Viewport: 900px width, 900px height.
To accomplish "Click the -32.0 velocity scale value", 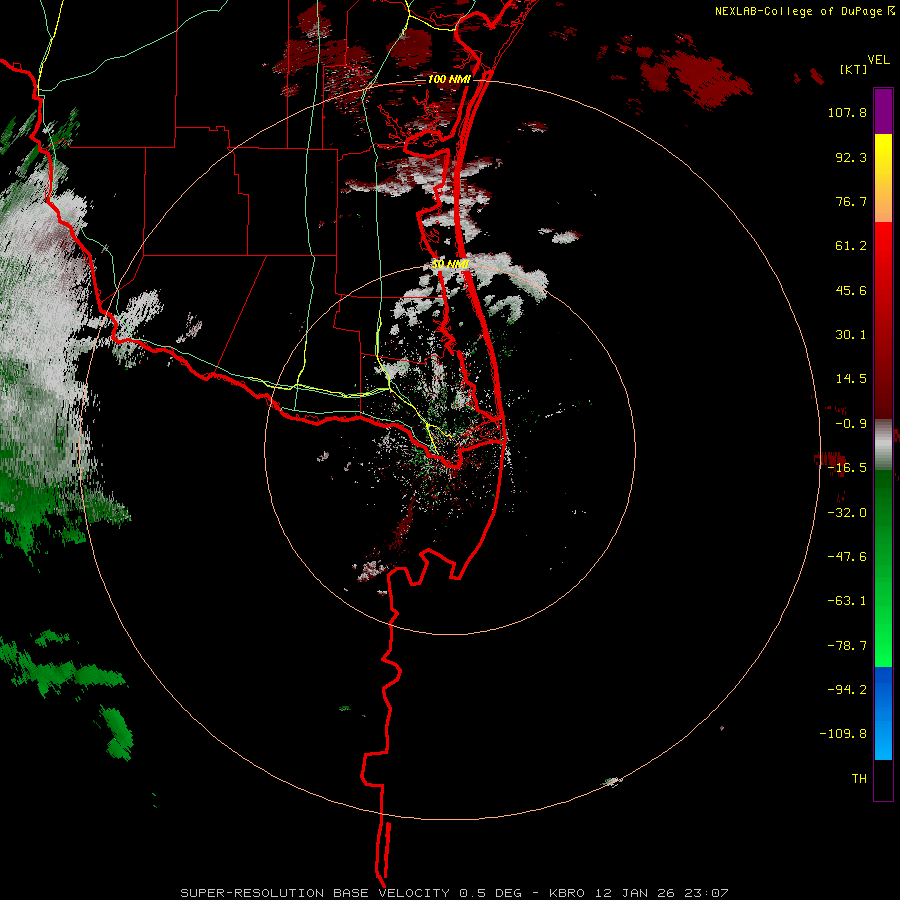I will (x=847, y=513).
